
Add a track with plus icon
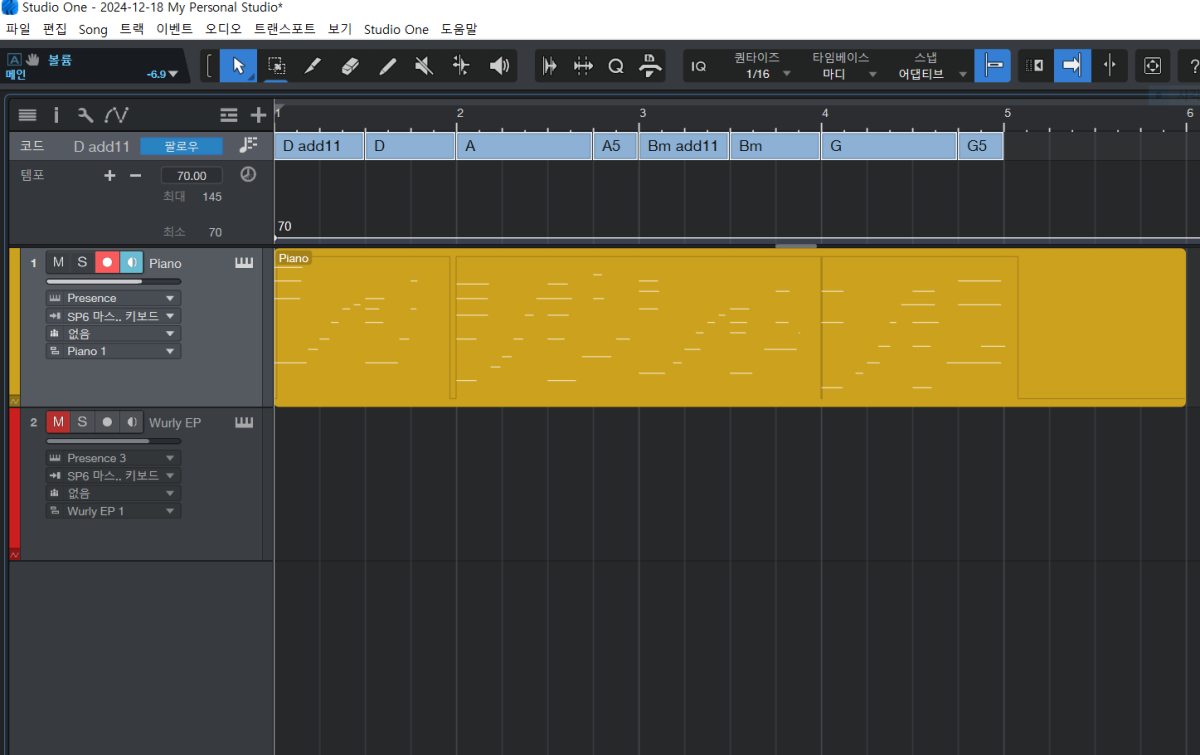[x=258, y=115]
